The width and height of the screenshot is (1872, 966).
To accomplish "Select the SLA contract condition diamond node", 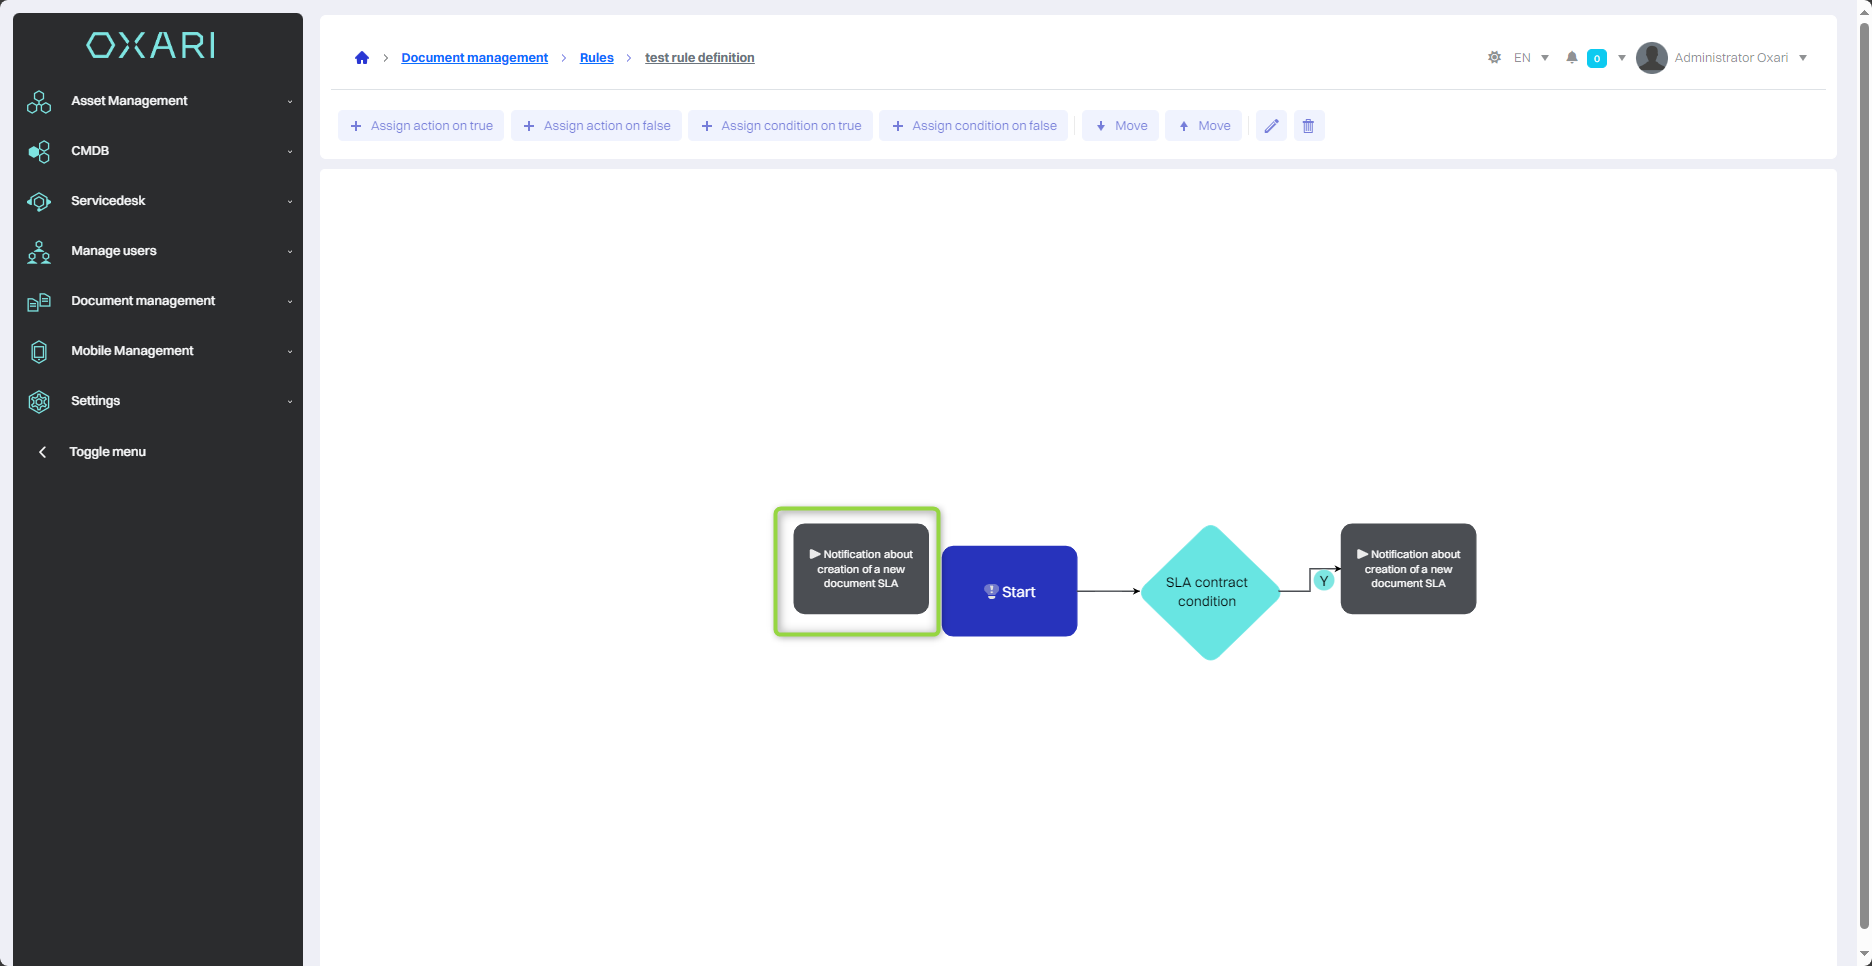I will pos(1209,592).
